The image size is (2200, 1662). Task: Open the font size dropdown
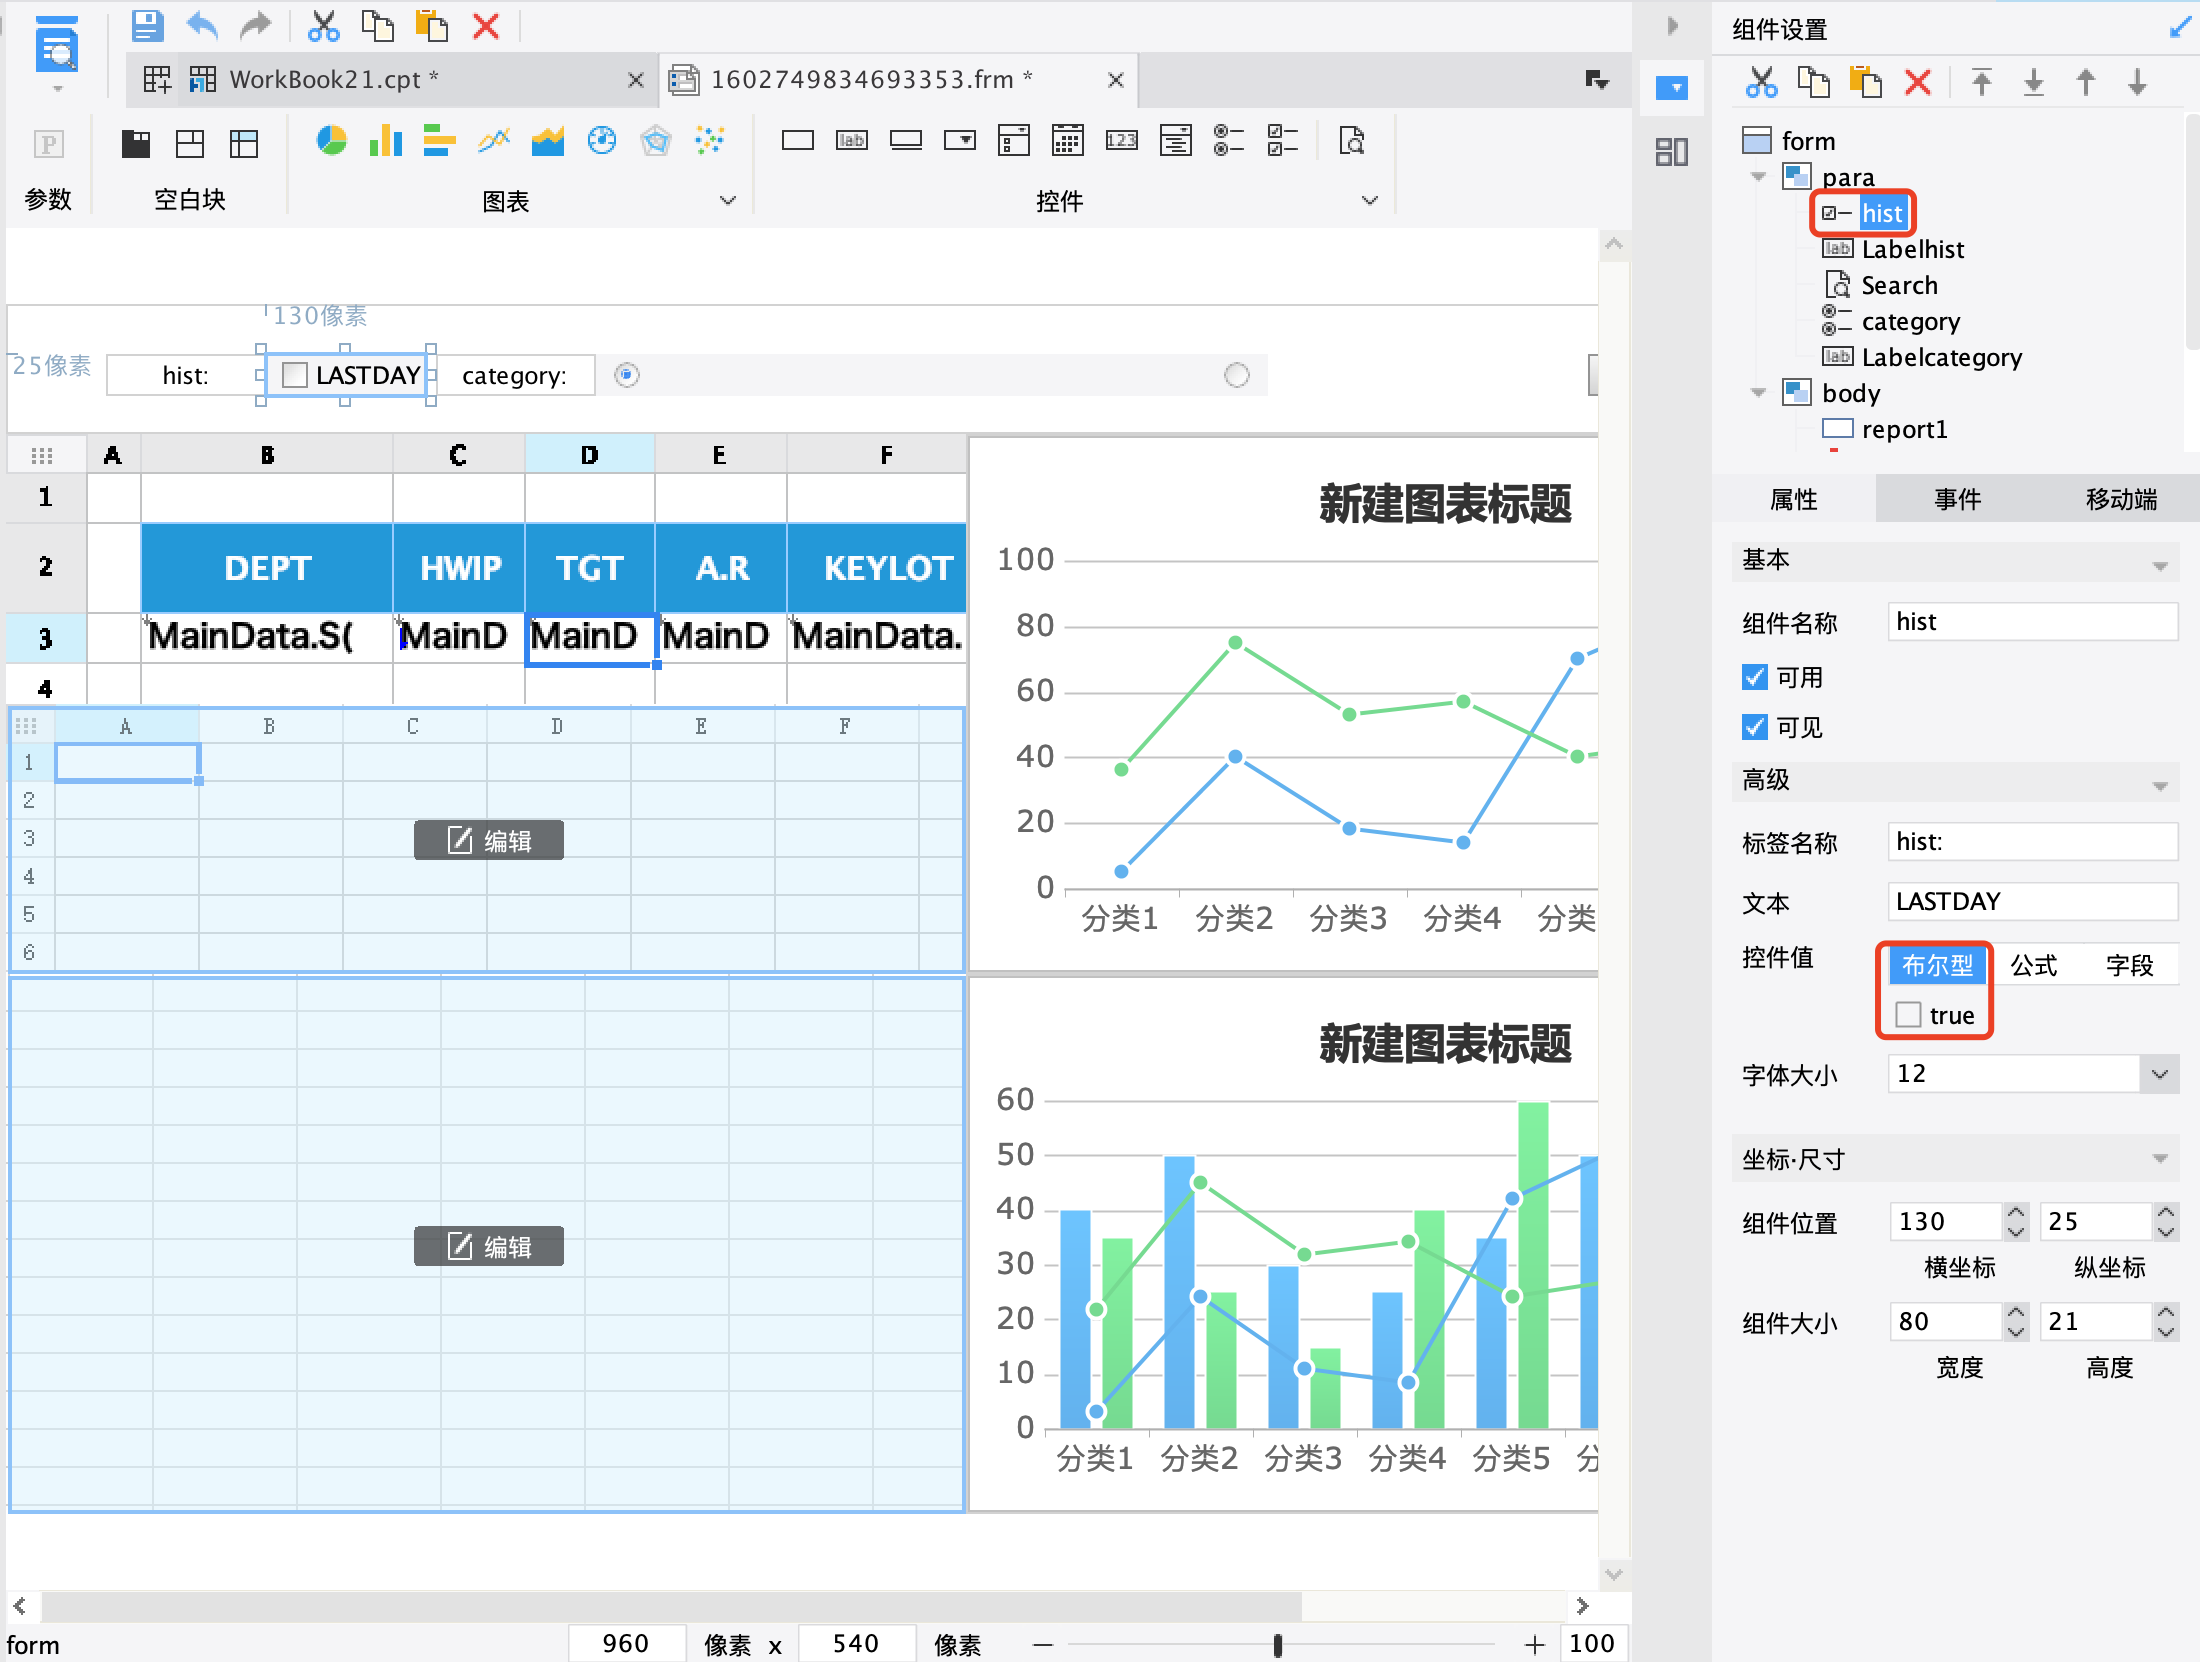pyautogui.click(x=2159, y=1074)
